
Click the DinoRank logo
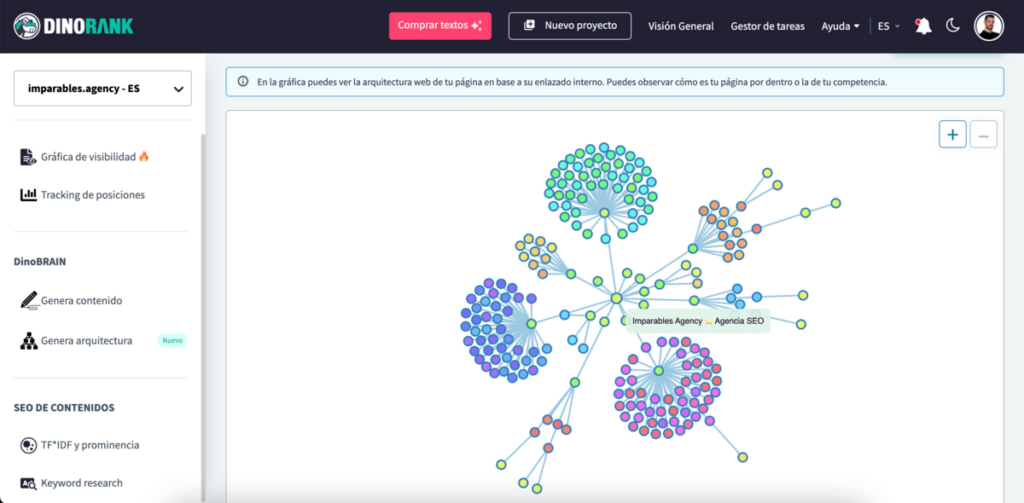point(74,26)
